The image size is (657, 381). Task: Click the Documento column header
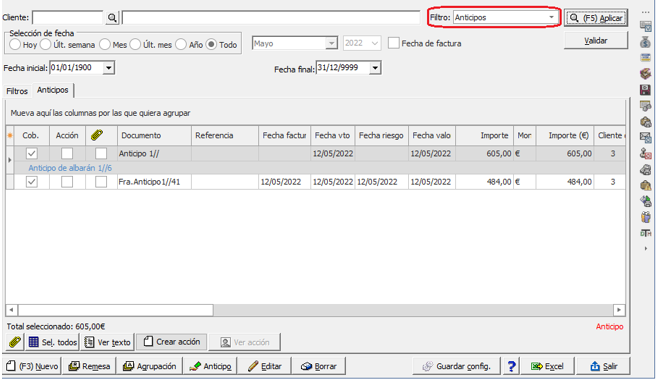[x=154, y=135]
